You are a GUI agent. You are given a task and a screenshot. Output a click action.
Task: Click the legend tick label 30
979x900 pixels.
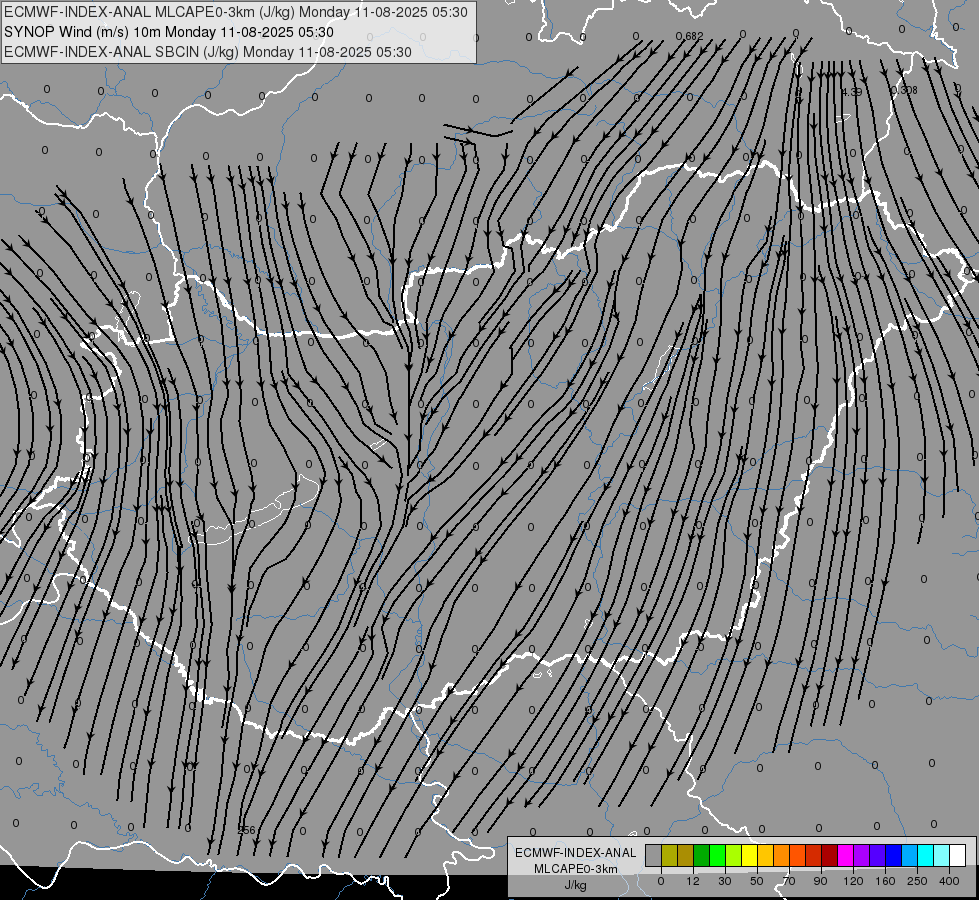pos(725,881)
